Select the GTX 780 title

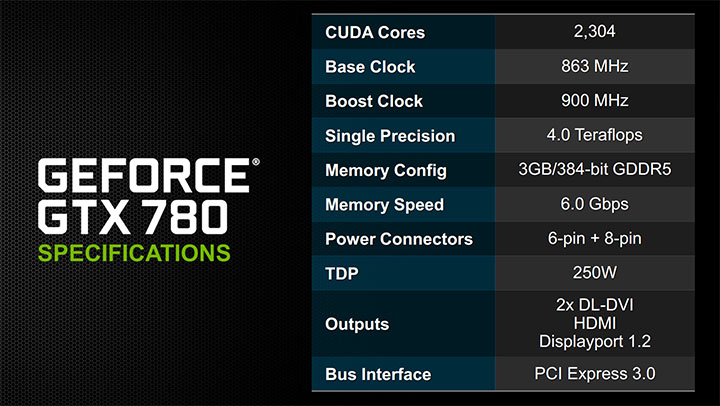(x=133, y=217)
